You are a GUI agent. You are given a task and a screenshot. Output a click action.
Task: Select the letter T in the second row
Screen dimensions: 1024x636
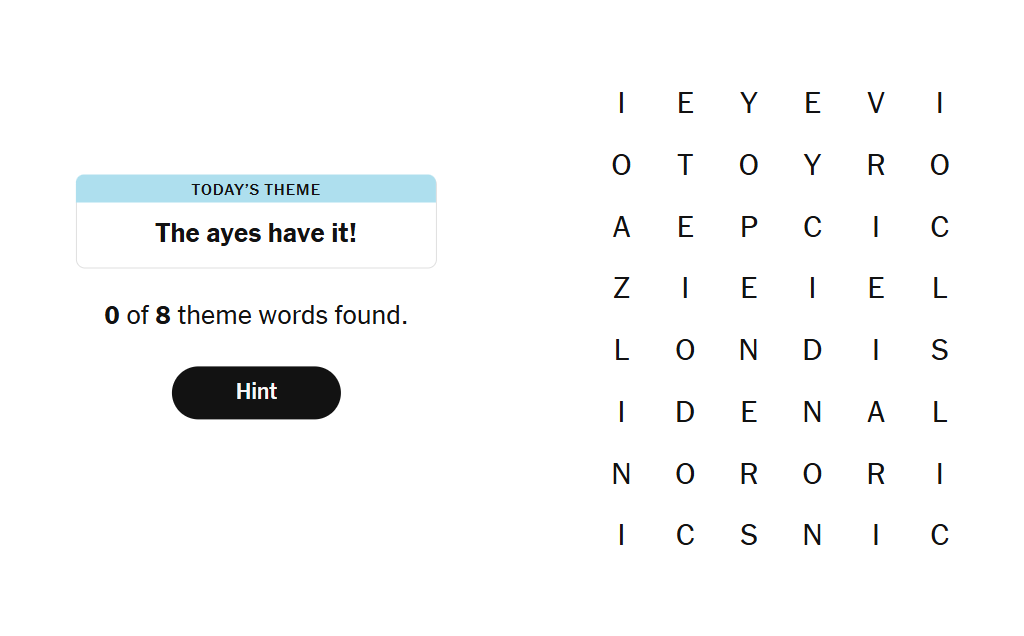(x=685, y=165)
